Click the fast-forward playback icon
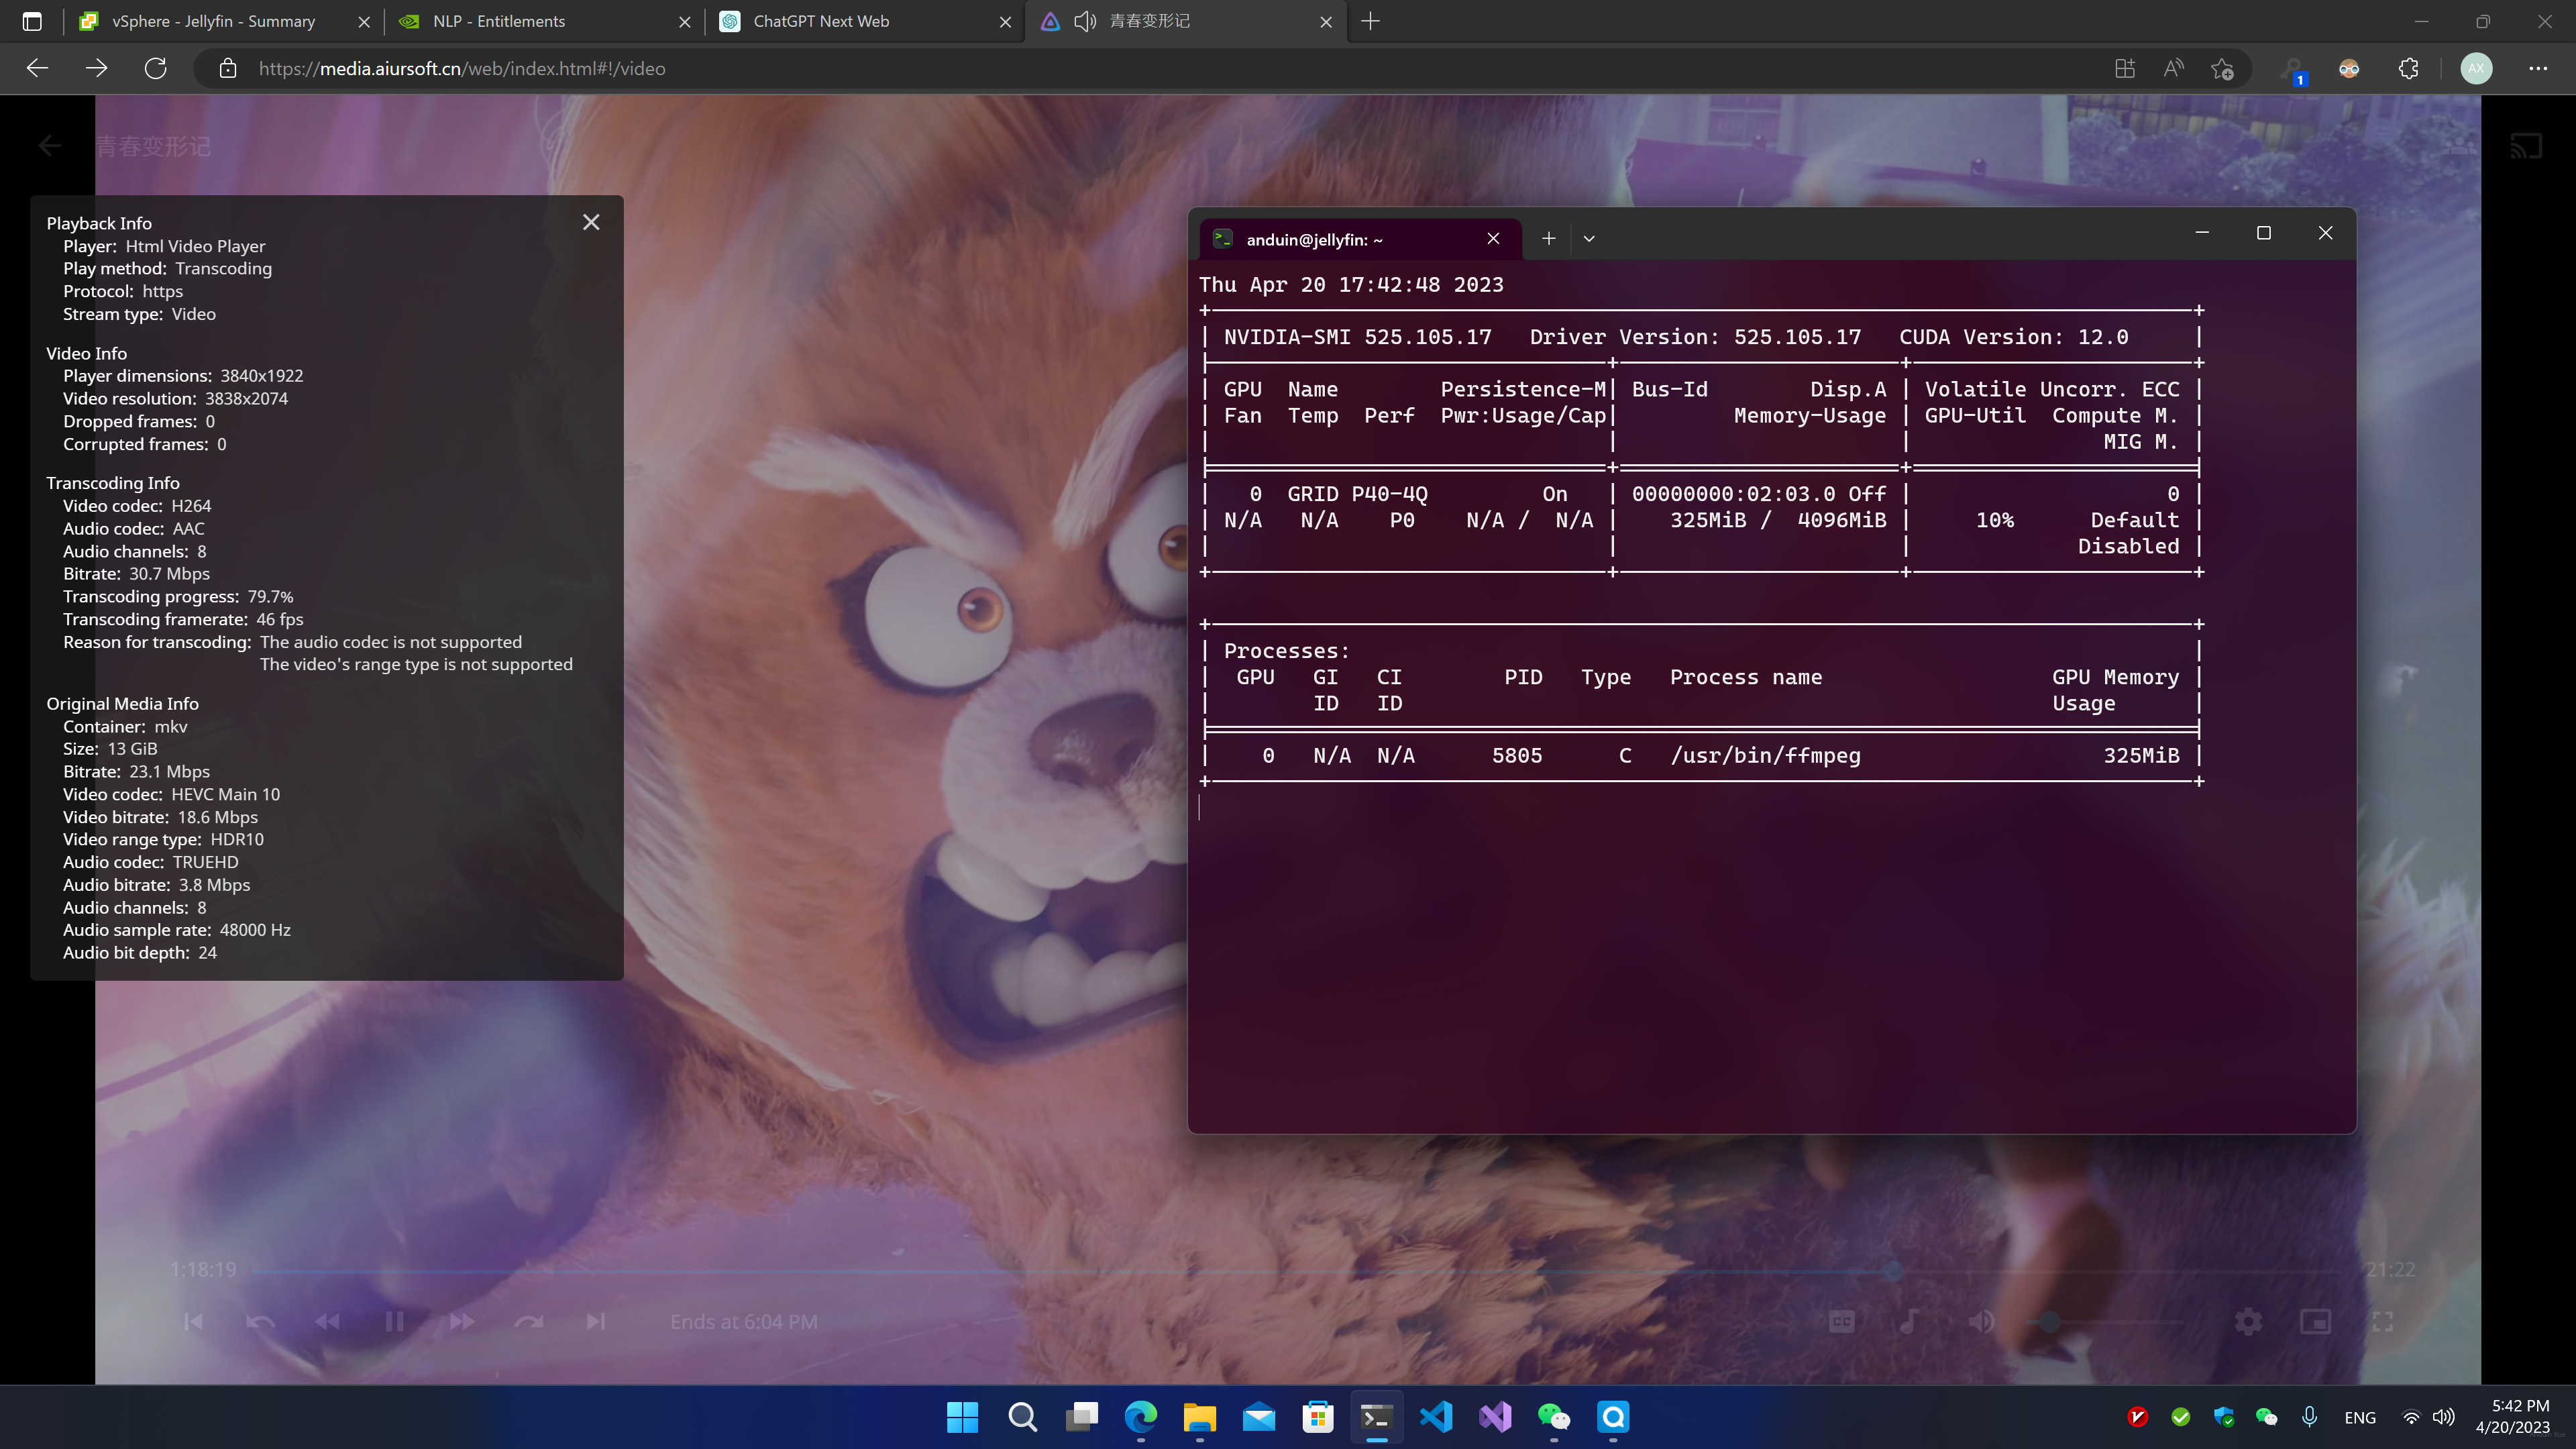The width and height of the screenshot is (2576, 1449). [x=461, y=1322]
